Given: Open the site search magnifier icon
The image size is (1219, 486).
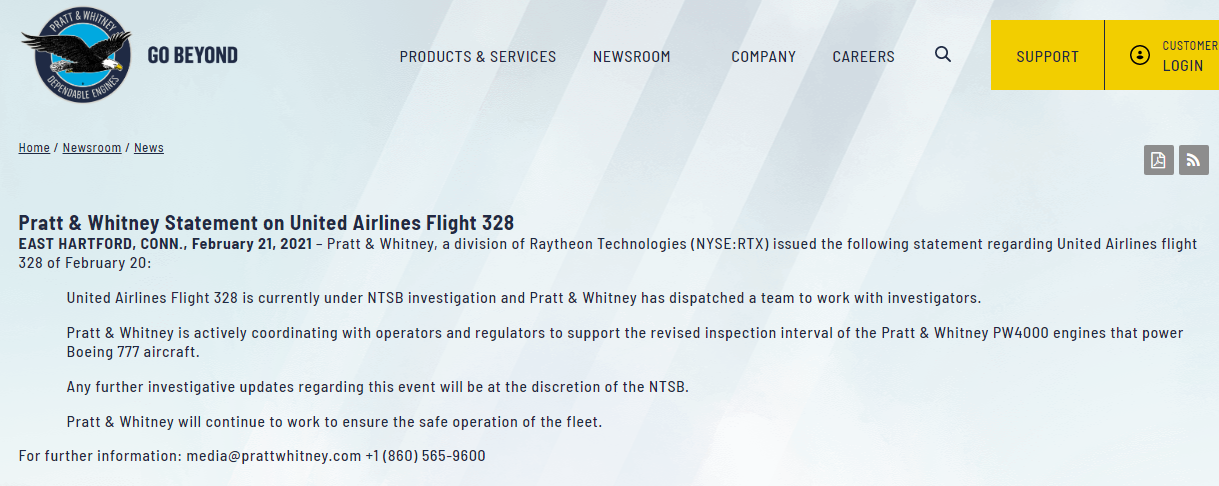Looking at the screenshot, I should [943, 55].
